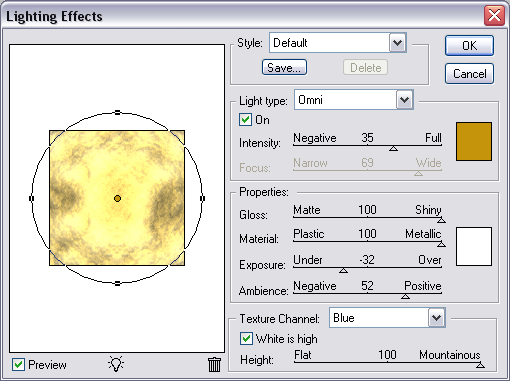Select the orange light center point in preview
510x381 pixels.
[x=117, y=198]
